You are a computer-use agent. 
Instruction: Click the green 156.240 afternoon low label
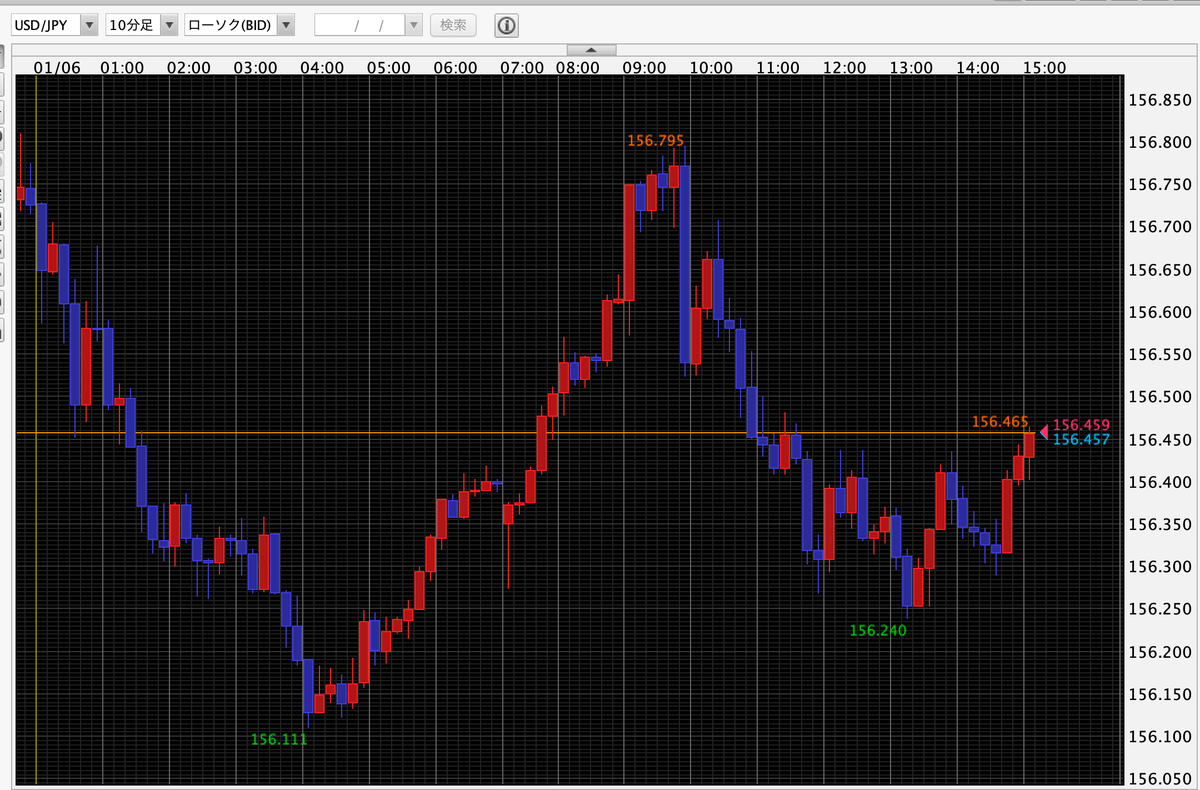click(x=877, y=629)
